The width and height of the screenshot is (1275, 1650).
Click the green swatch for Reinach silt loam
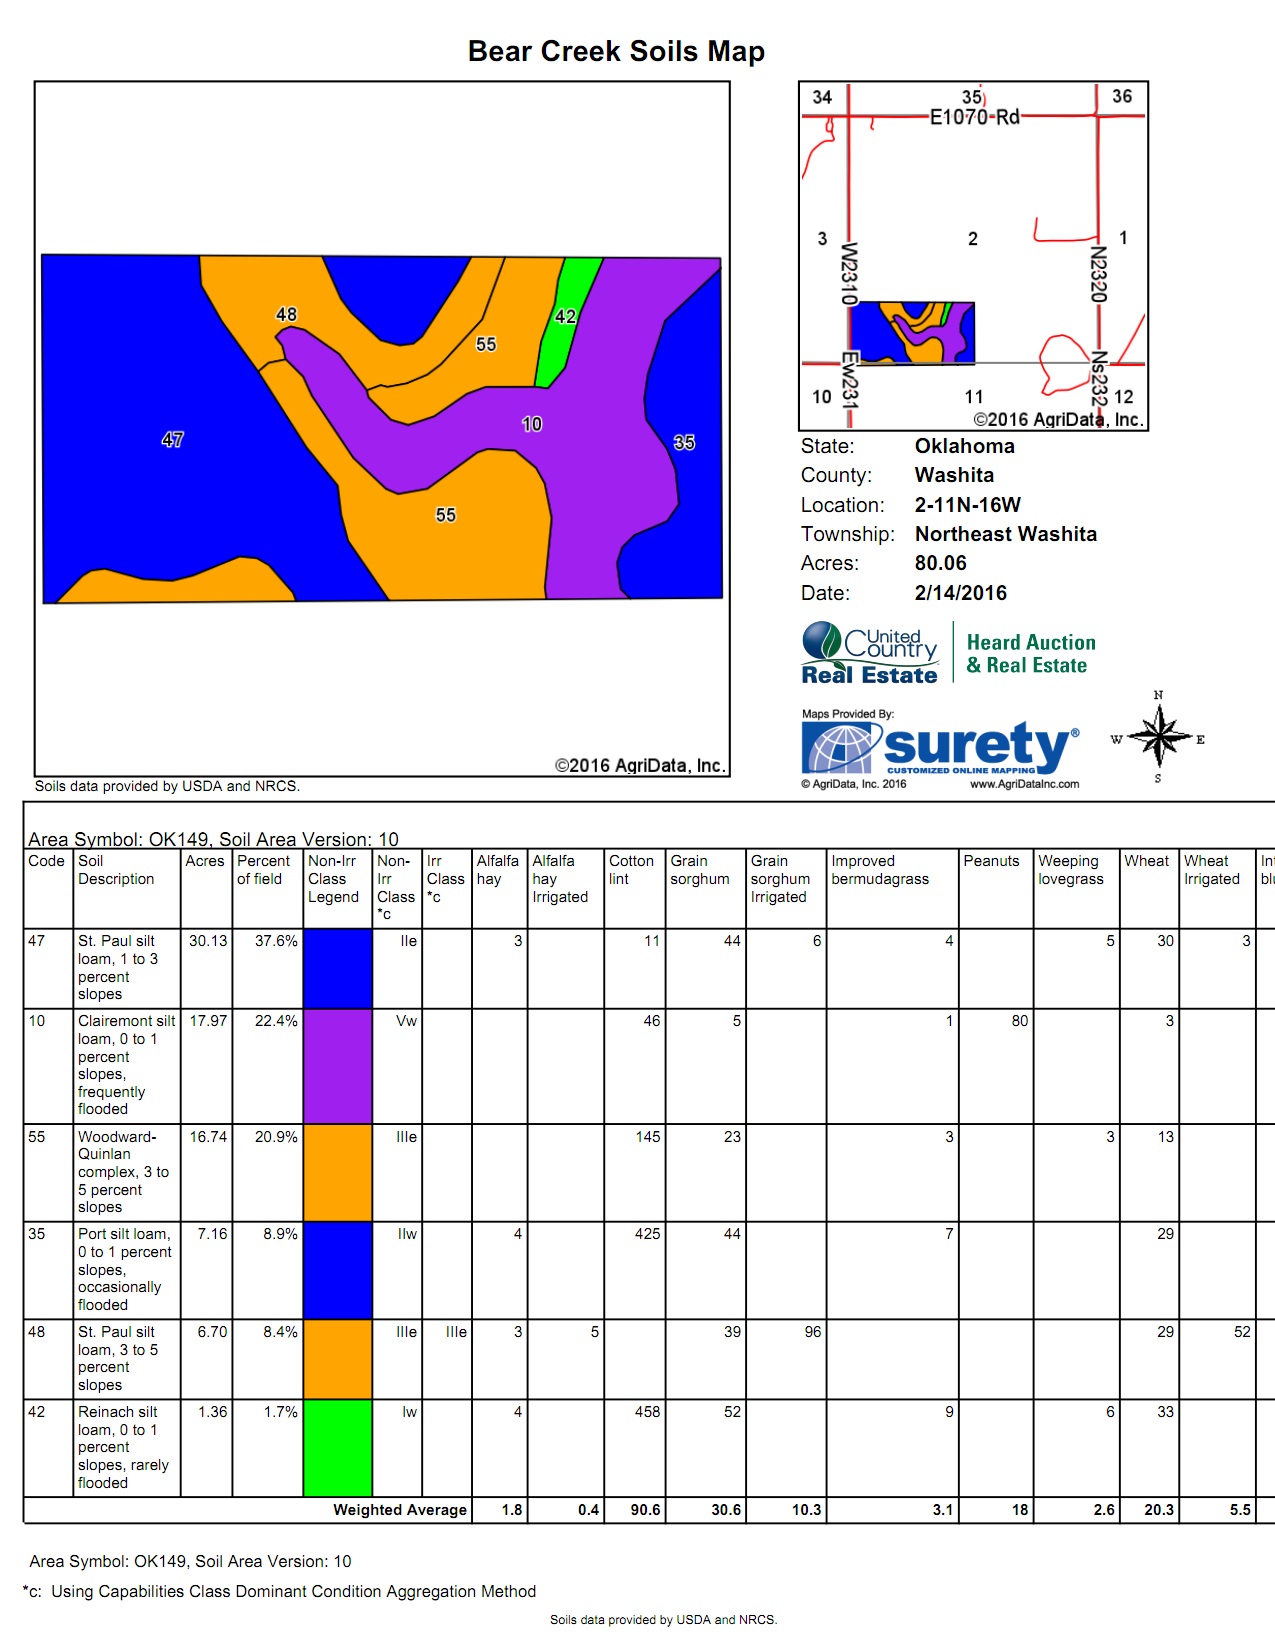(x=337, y=1448)
